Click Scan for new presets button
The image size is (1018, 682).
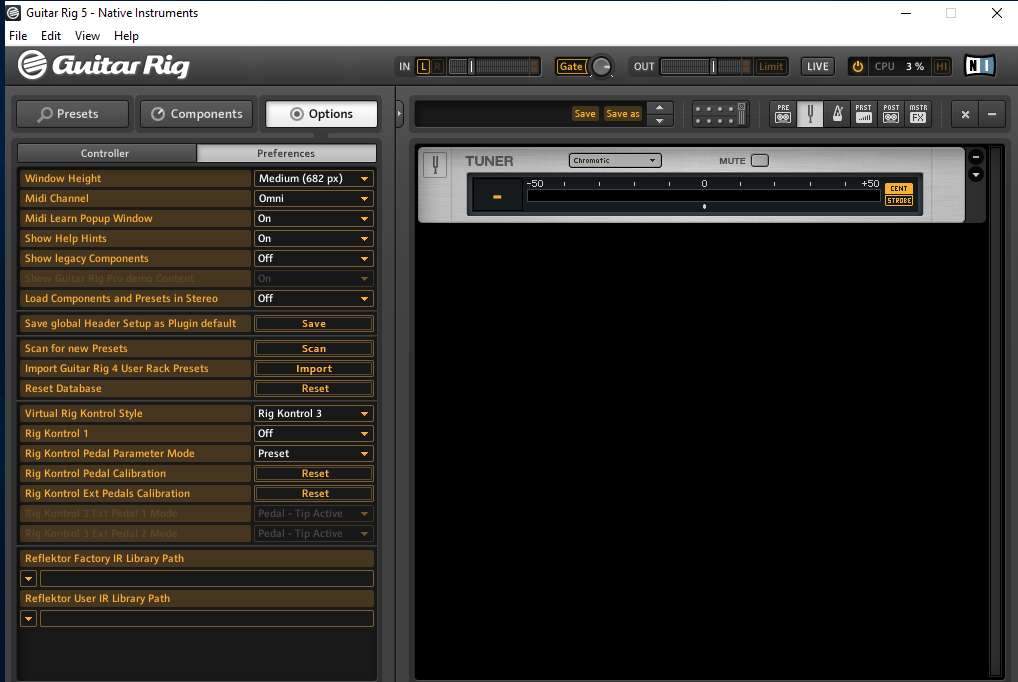pyautogui.click(x=314, y=349)
